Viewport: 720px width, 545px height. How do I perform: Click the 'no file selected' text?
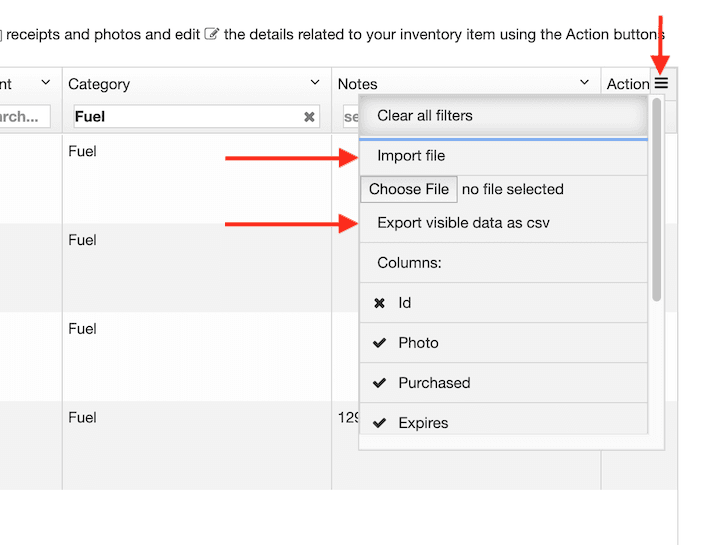click(512, 189)
